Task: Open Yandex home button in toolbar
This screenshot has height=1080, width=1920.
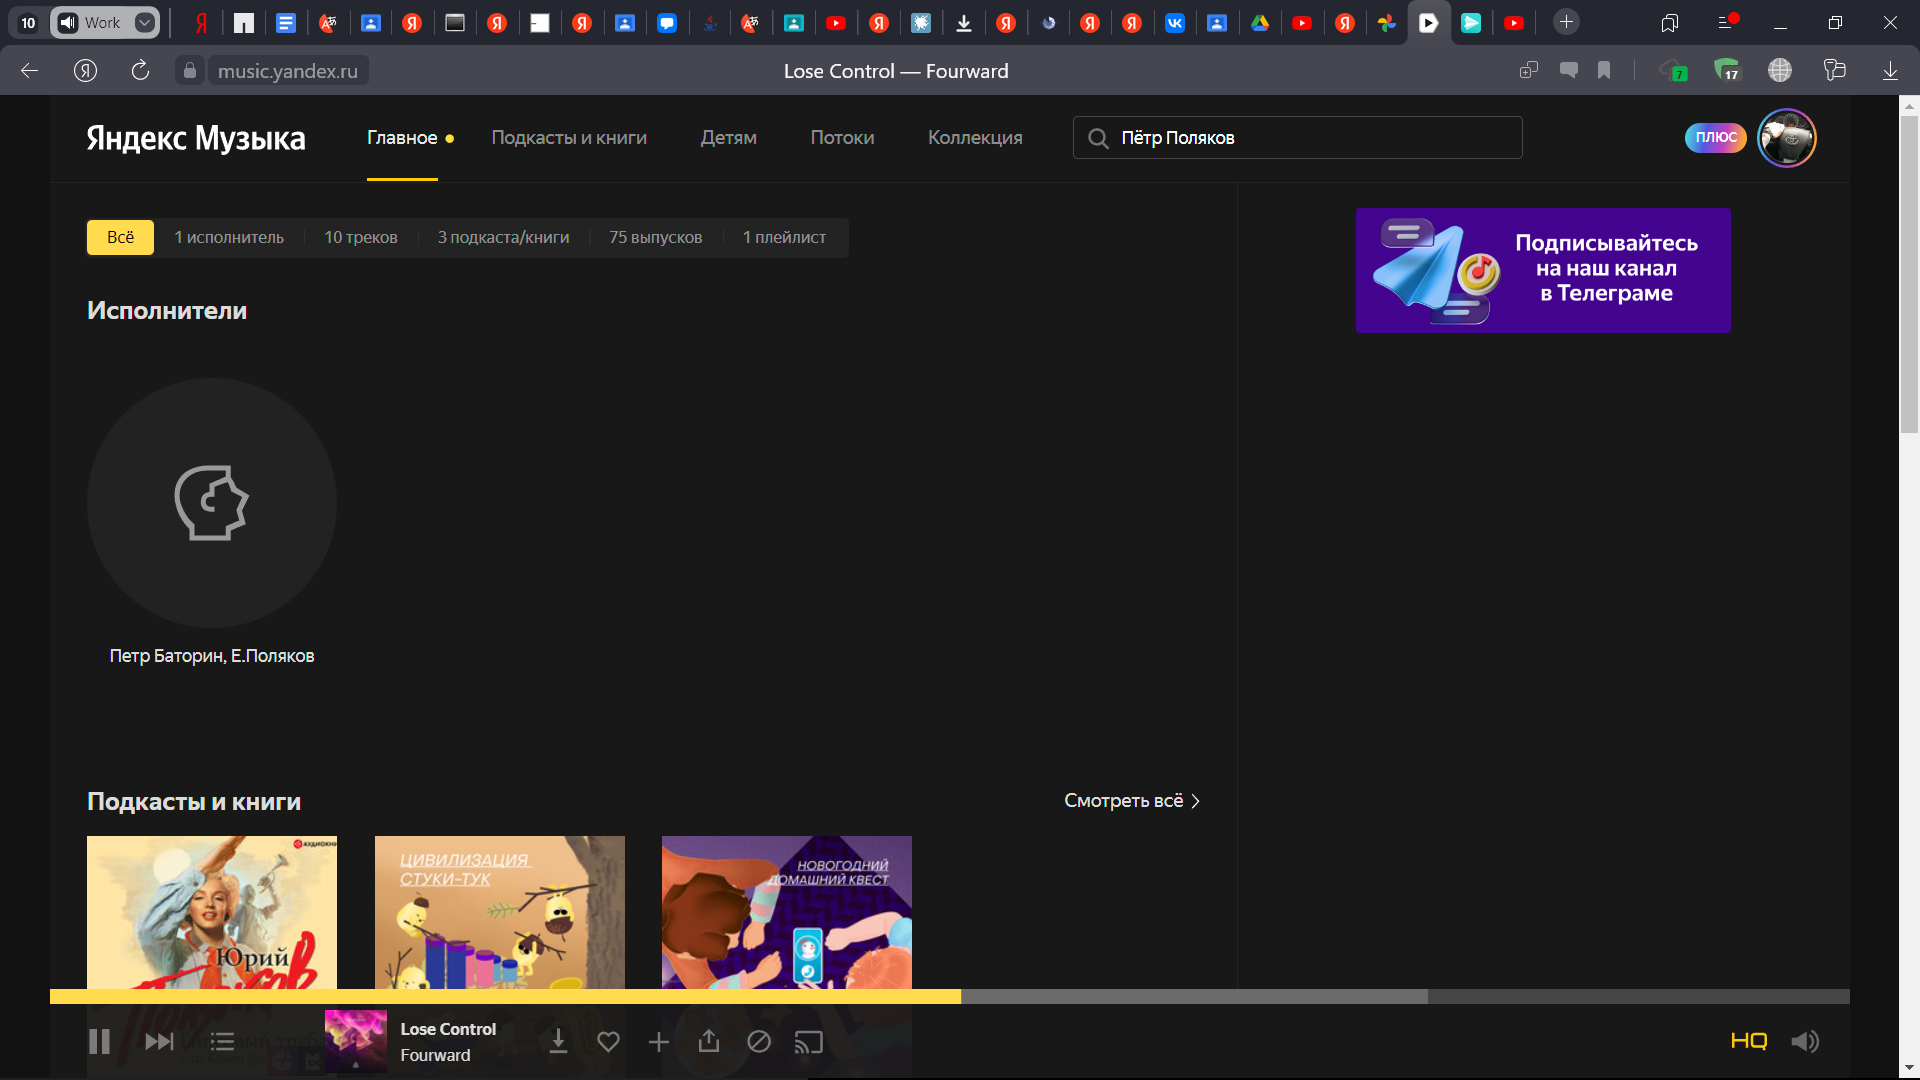Action: point(85,70)
